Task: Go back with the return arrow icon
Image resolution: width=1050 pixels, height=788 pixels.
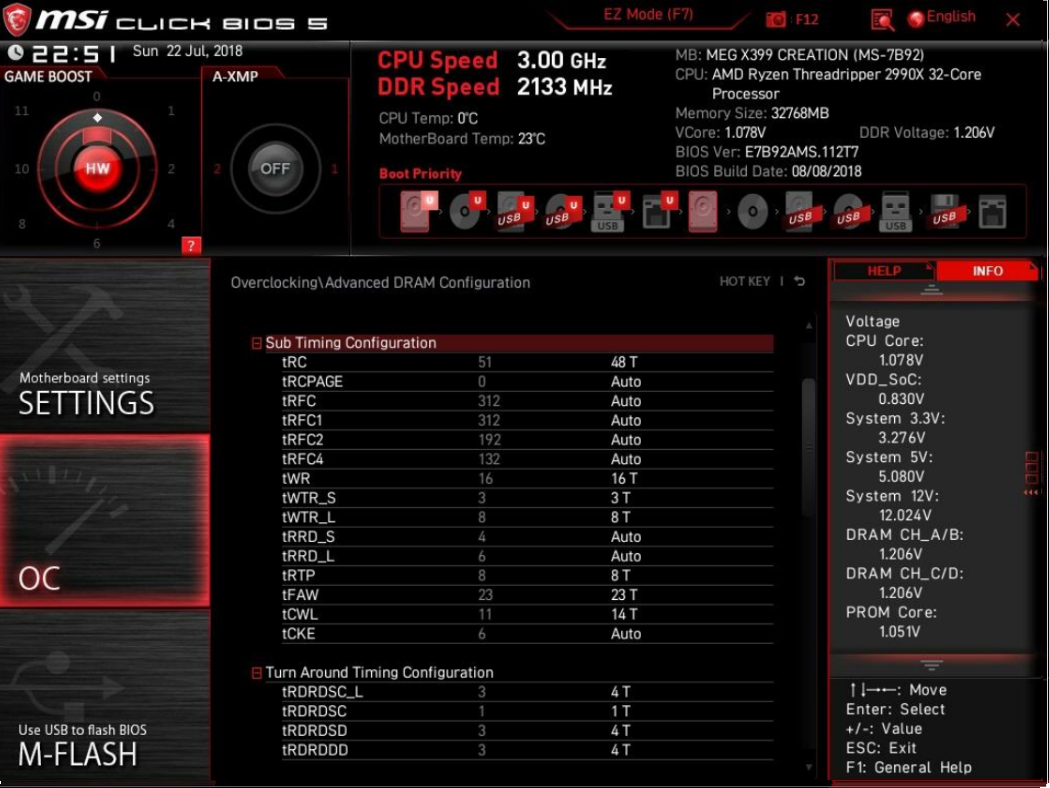Action: click(x=800, y=281)
